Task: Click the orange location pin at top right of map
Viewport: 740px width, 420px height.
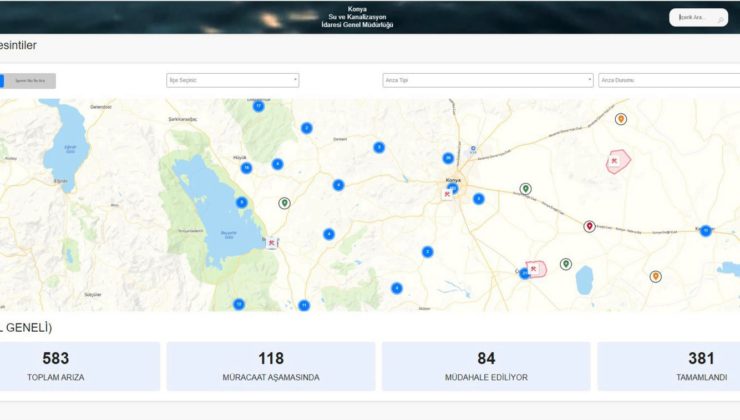Action: tap(621, 119)
